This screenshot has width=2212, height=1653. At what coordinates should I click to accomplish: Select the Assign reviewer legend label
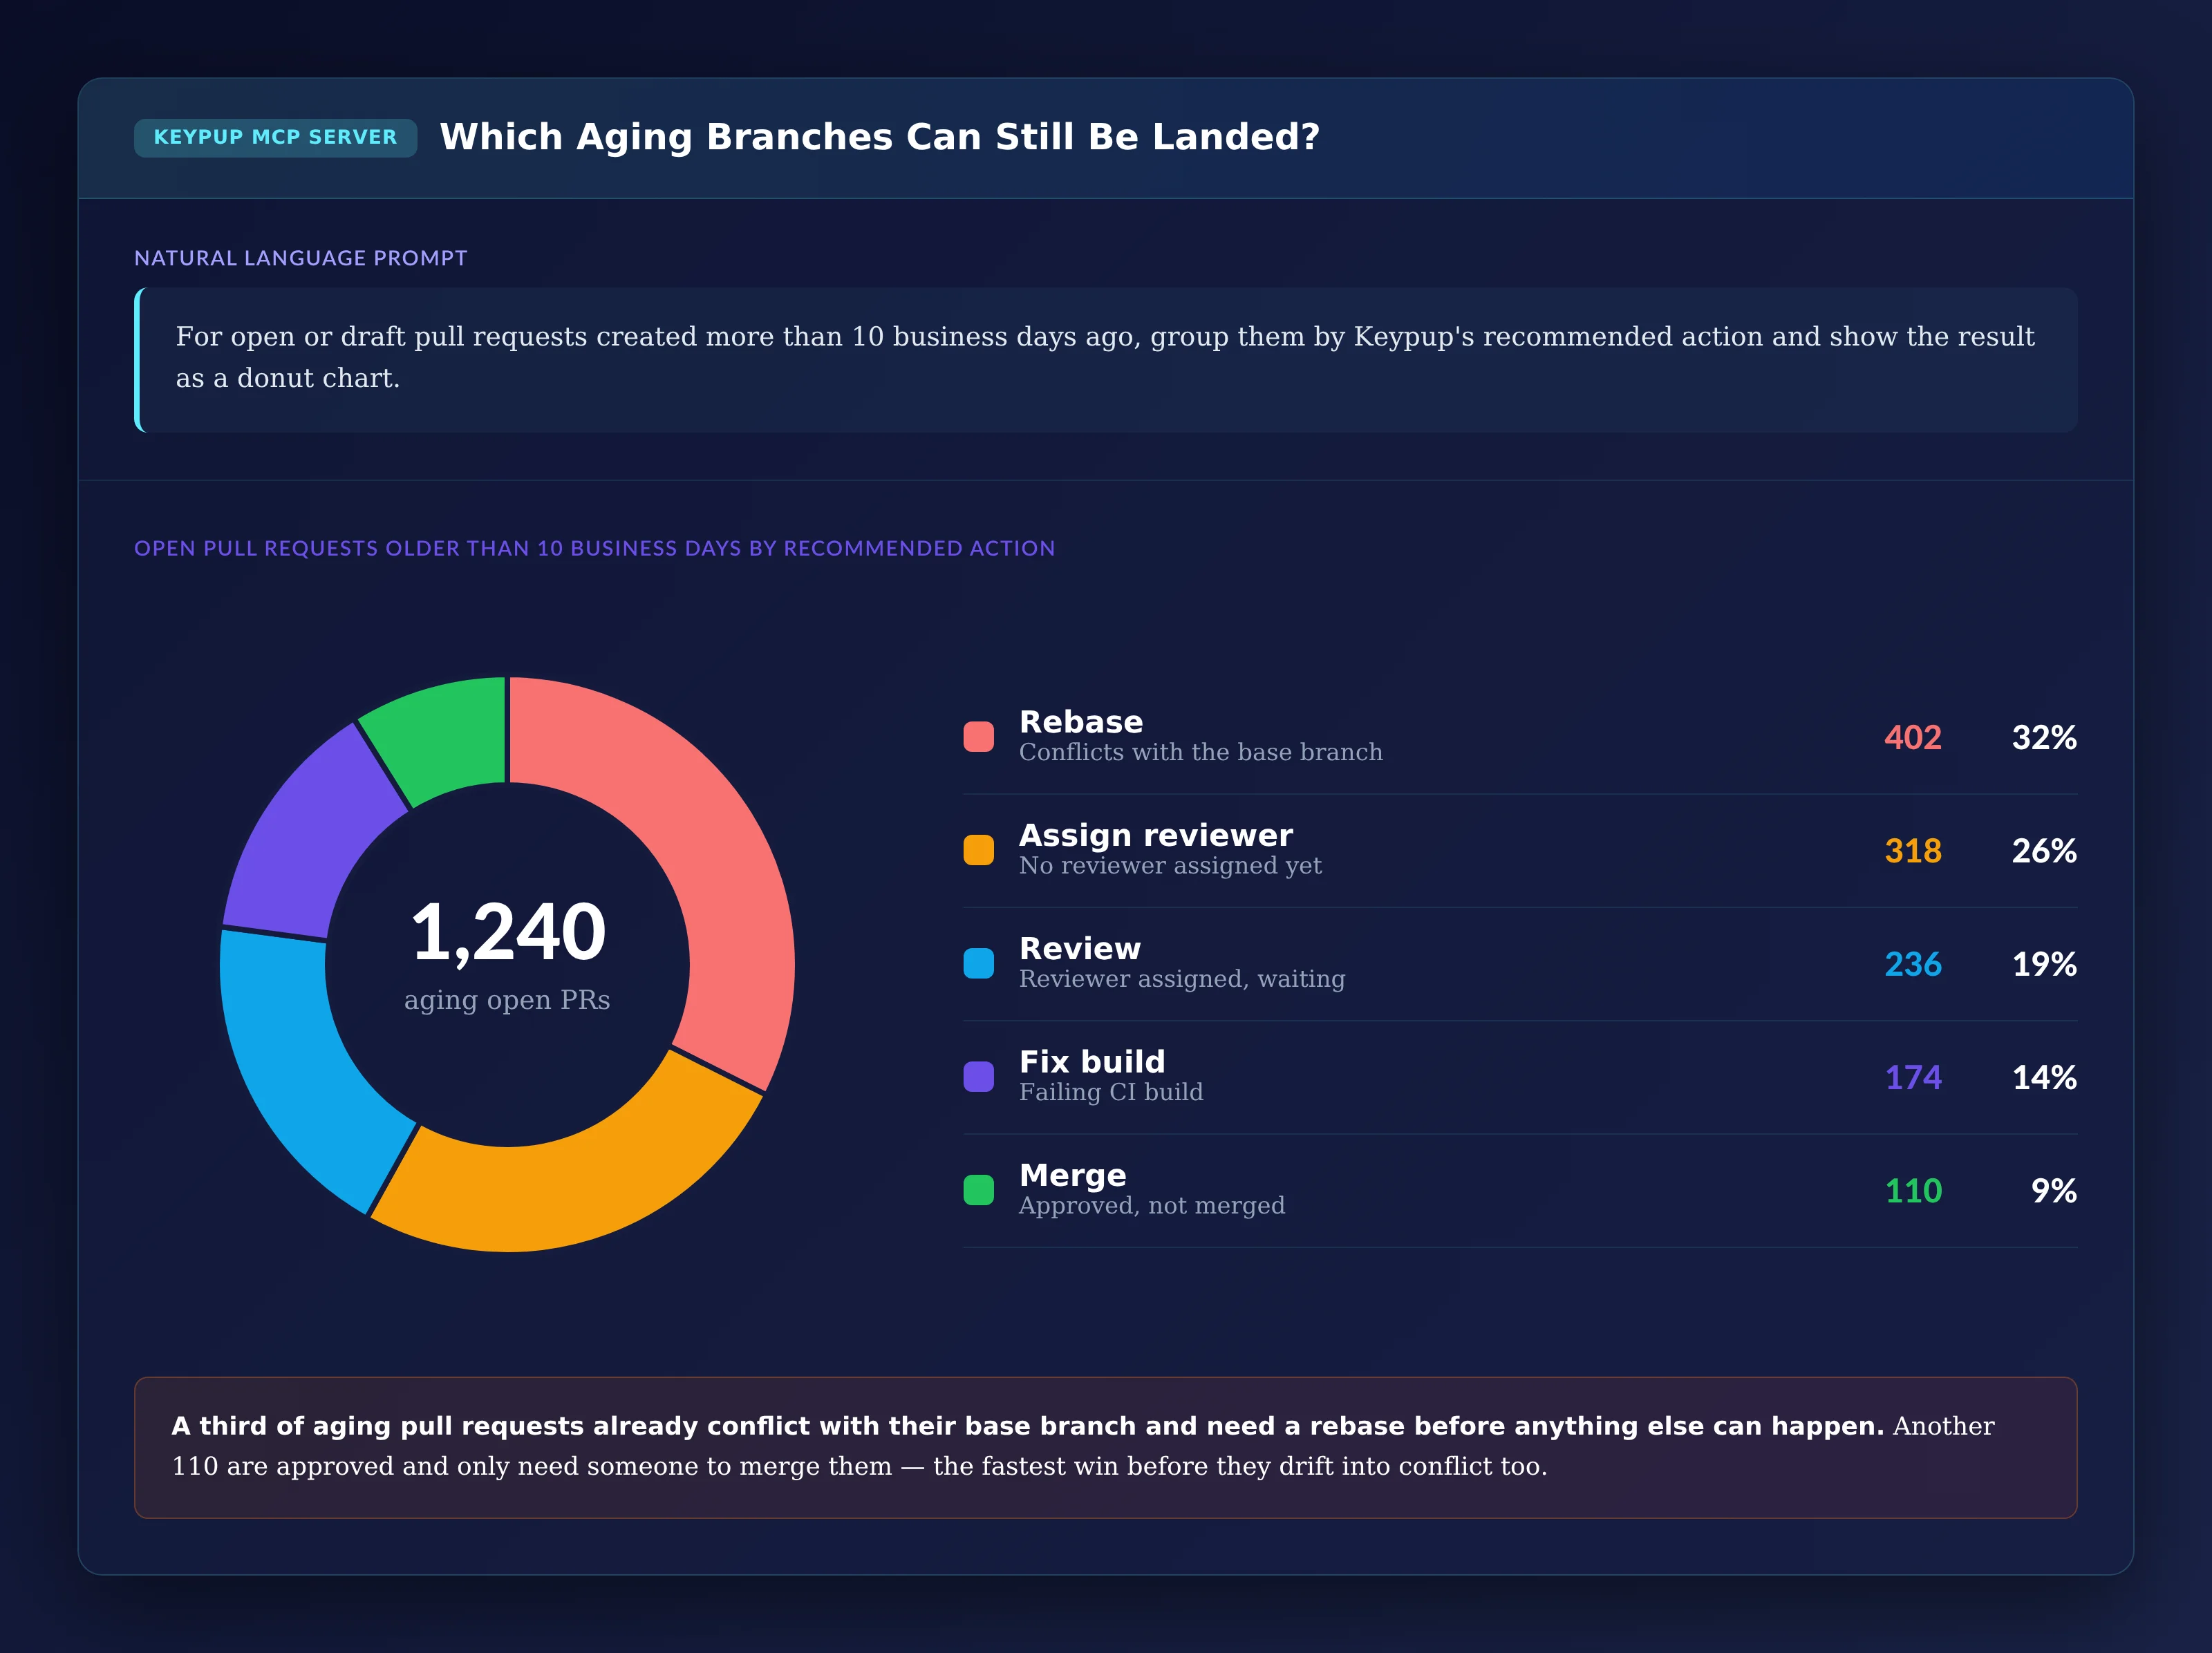pos(1156,835)
